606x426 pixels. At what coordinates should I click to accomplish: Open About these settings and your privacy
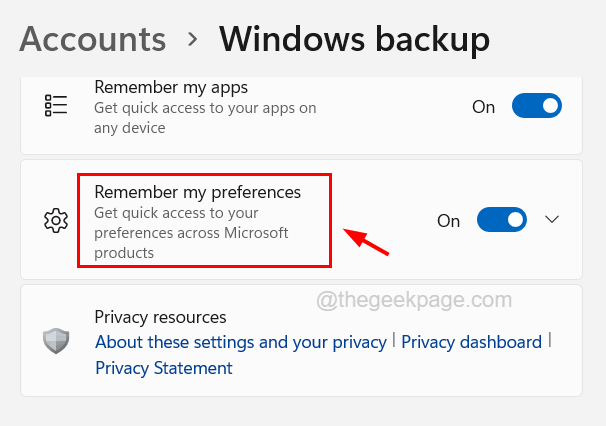click(x=240, y=342)
